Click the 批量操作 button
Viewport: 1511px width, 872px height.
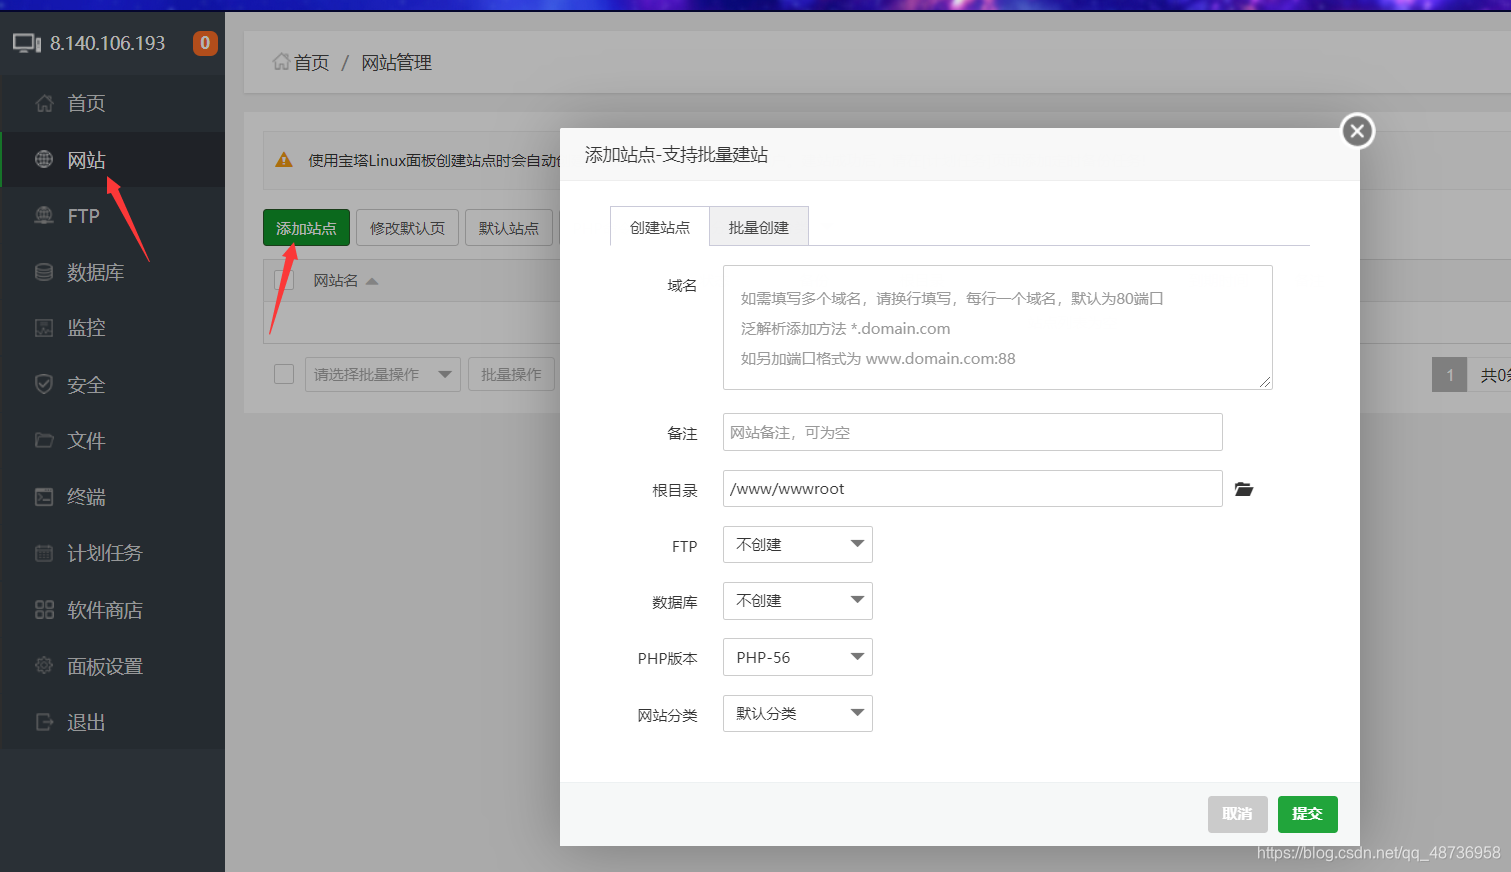coord(511,374)
